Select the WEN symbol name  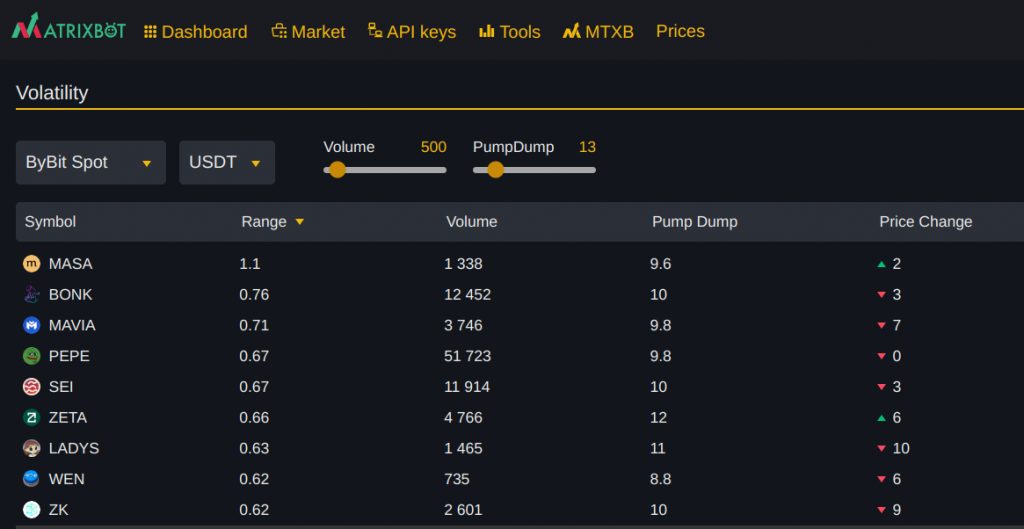[67, 479]
